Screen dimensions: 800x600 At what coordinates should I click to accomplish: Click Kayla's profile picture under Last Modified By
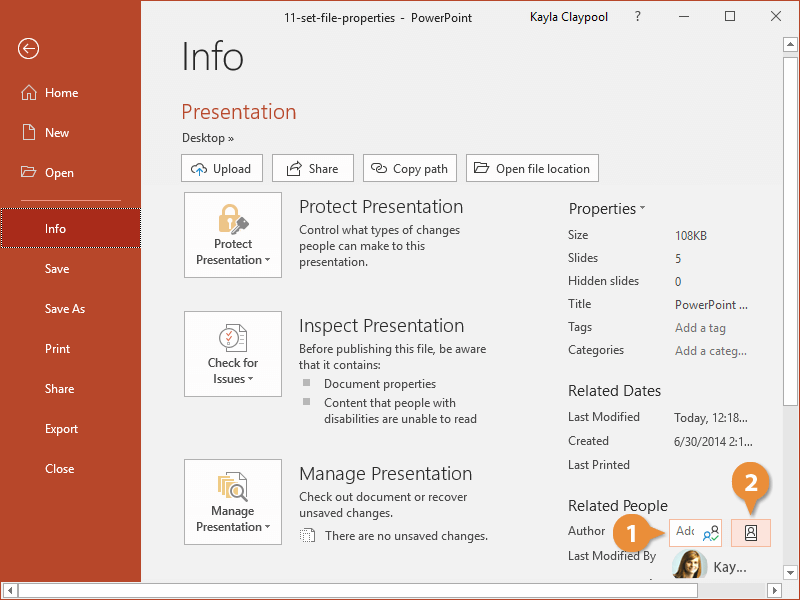688,565
